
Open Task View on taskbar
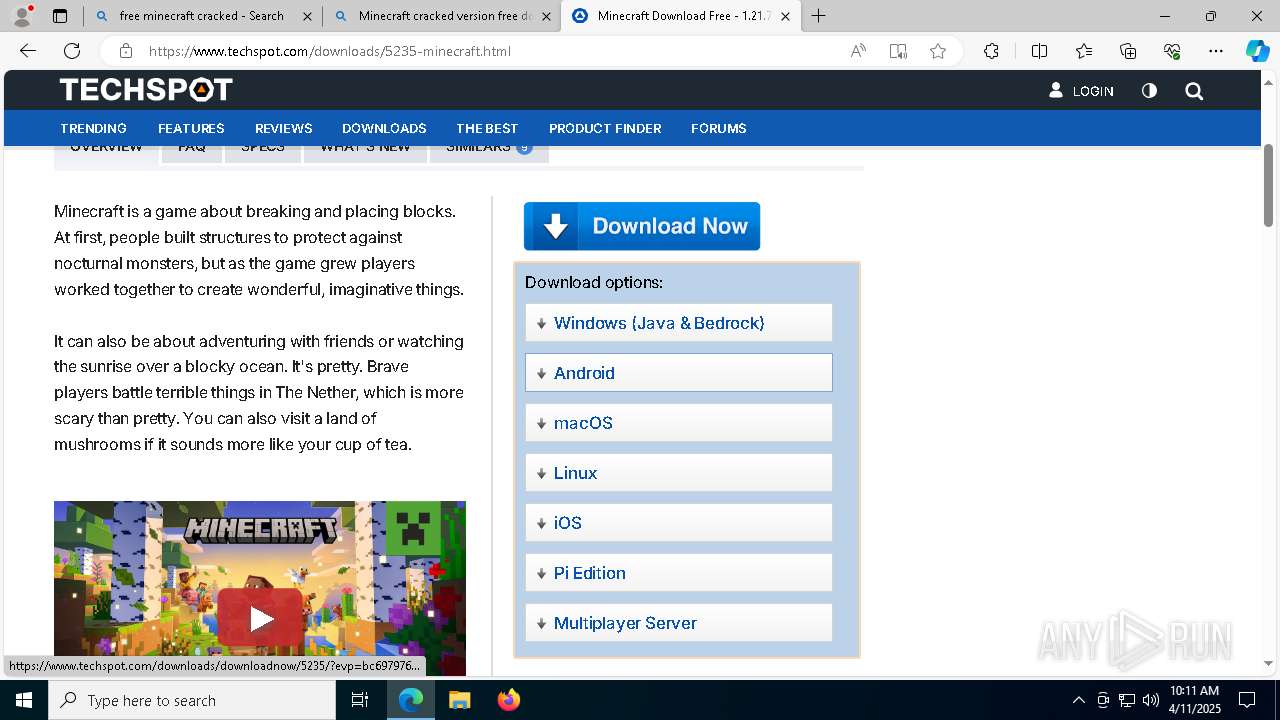coord(361,700)
